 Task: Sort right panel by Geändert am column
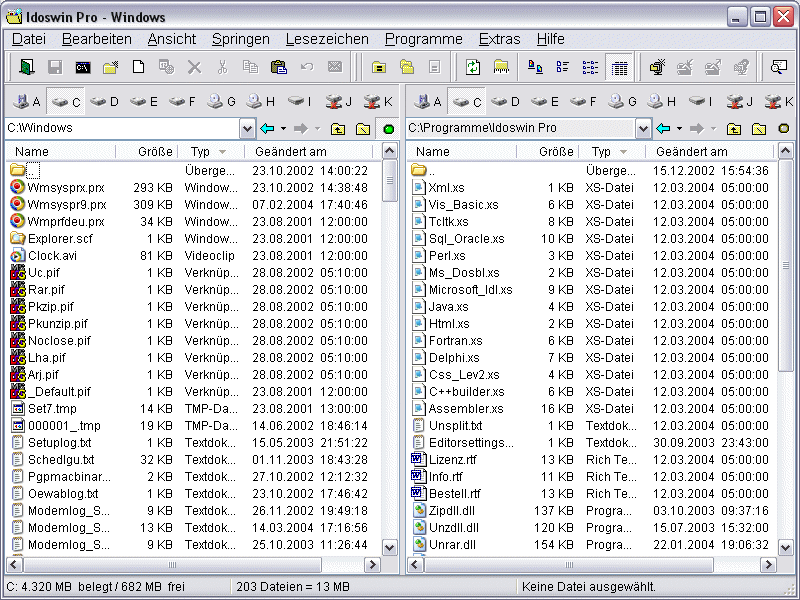(x=710, y=152)
